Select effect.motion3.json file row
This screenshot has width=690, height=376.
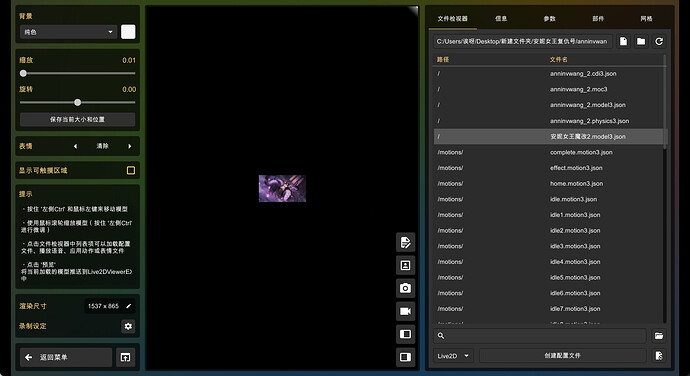(550, 168)
